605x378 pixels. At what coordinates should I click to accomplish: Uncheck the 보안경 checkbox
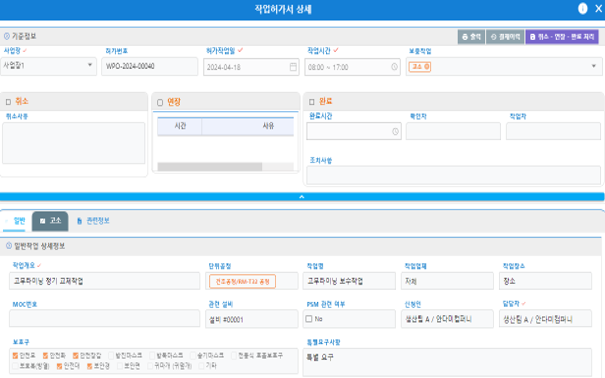point(89,366)
